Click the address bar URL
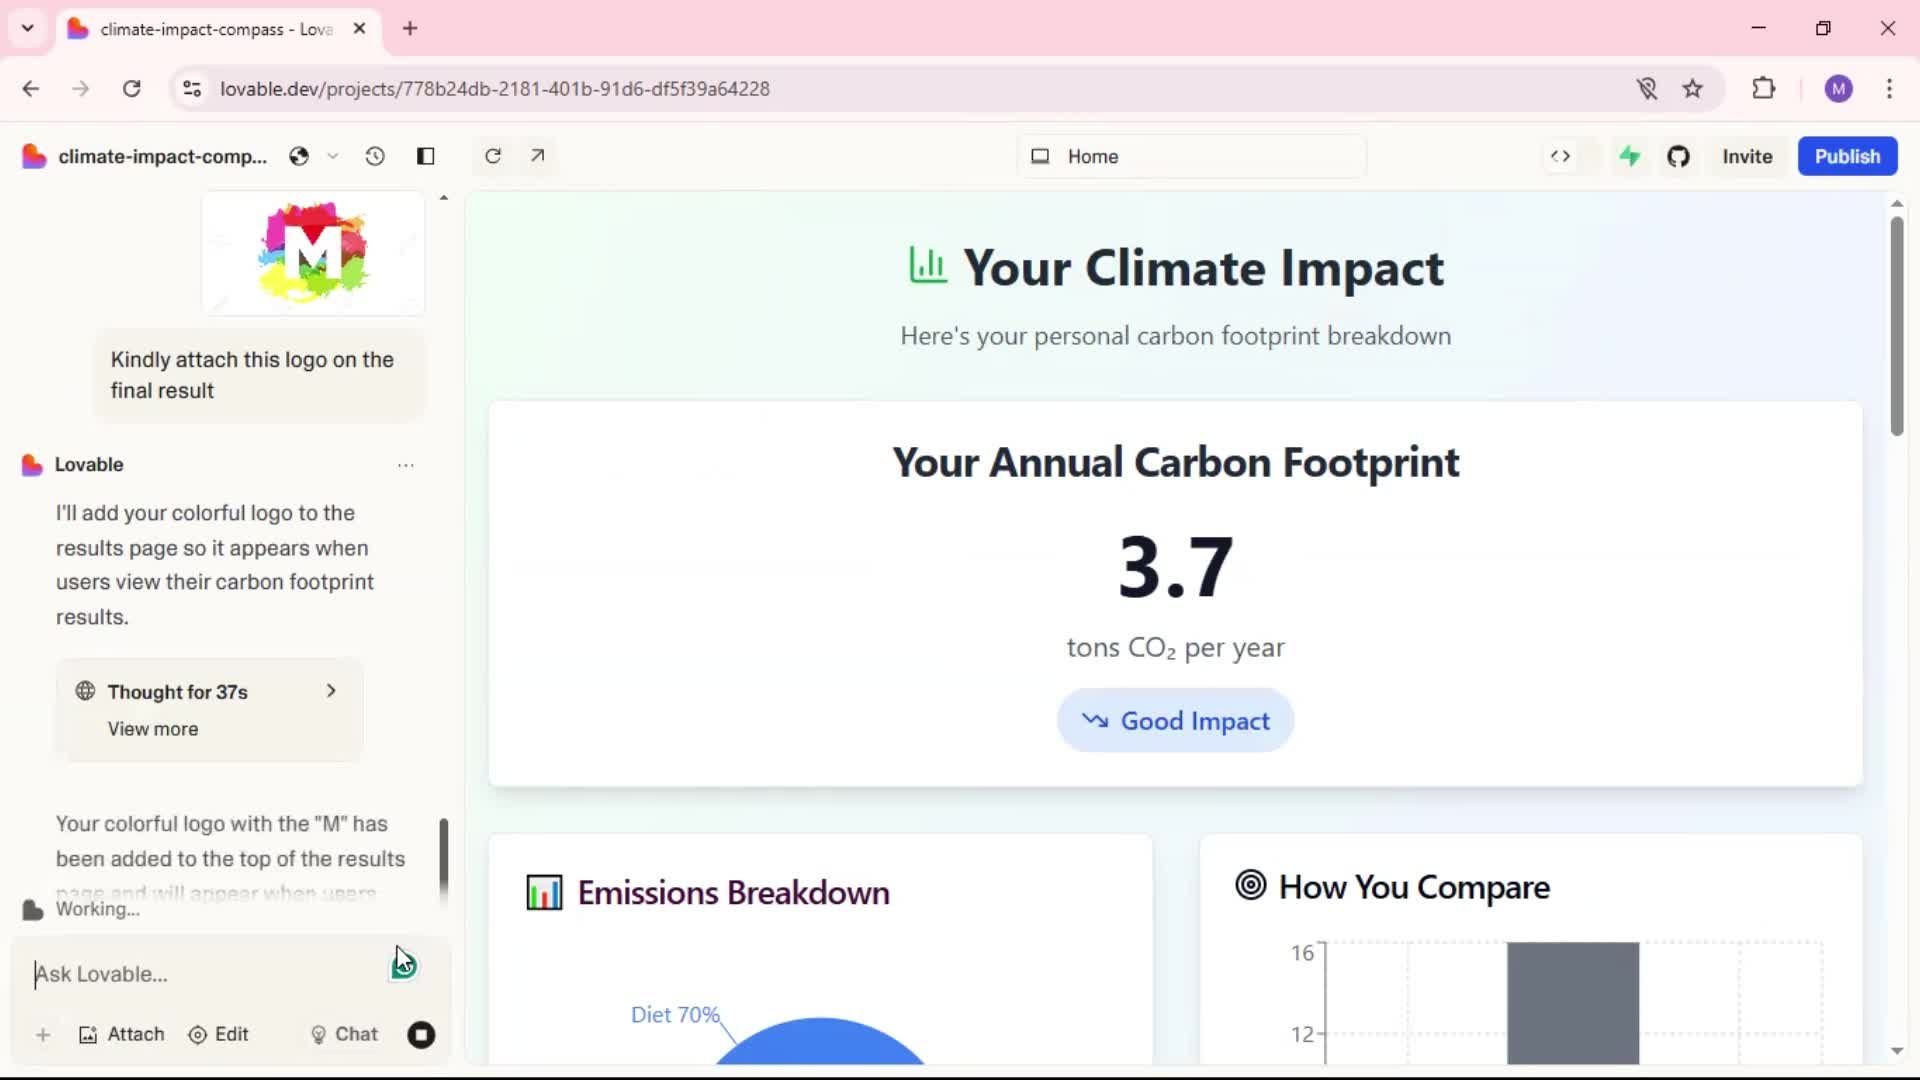The height and width of the screenshot is (1080, 1920). (x=495, y=89)
